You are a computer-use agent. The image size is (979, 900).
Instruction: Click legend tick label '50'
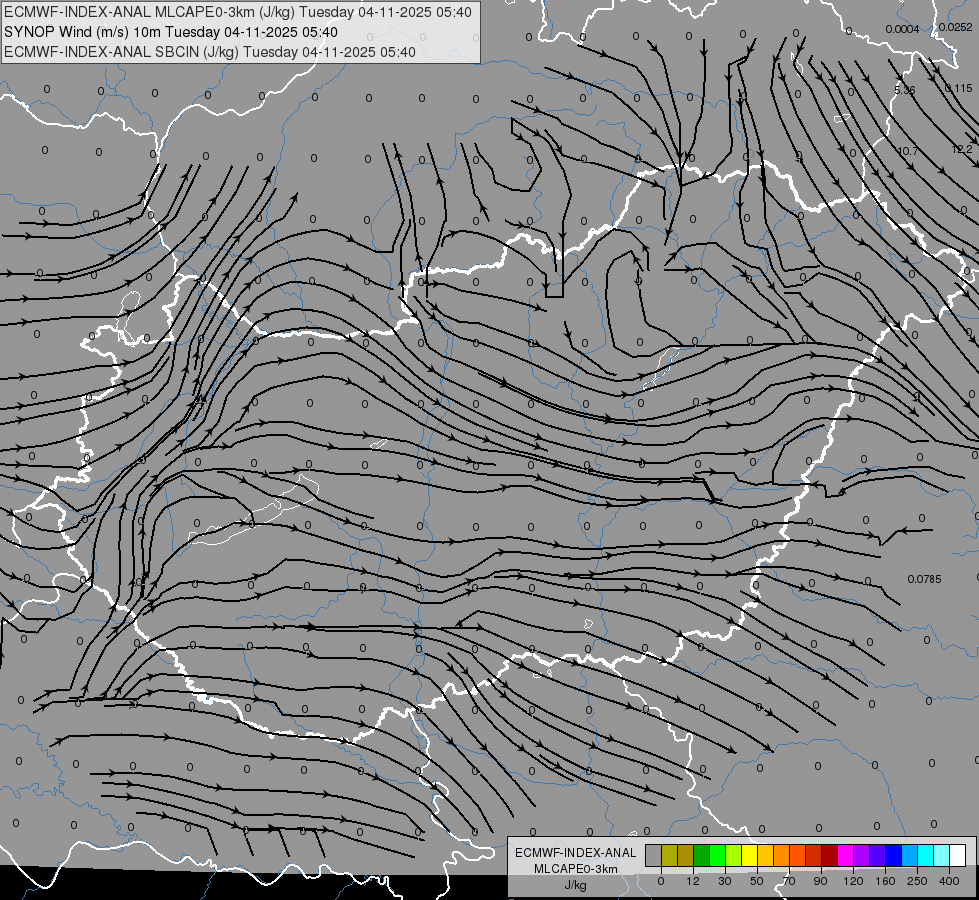(757, 881)
